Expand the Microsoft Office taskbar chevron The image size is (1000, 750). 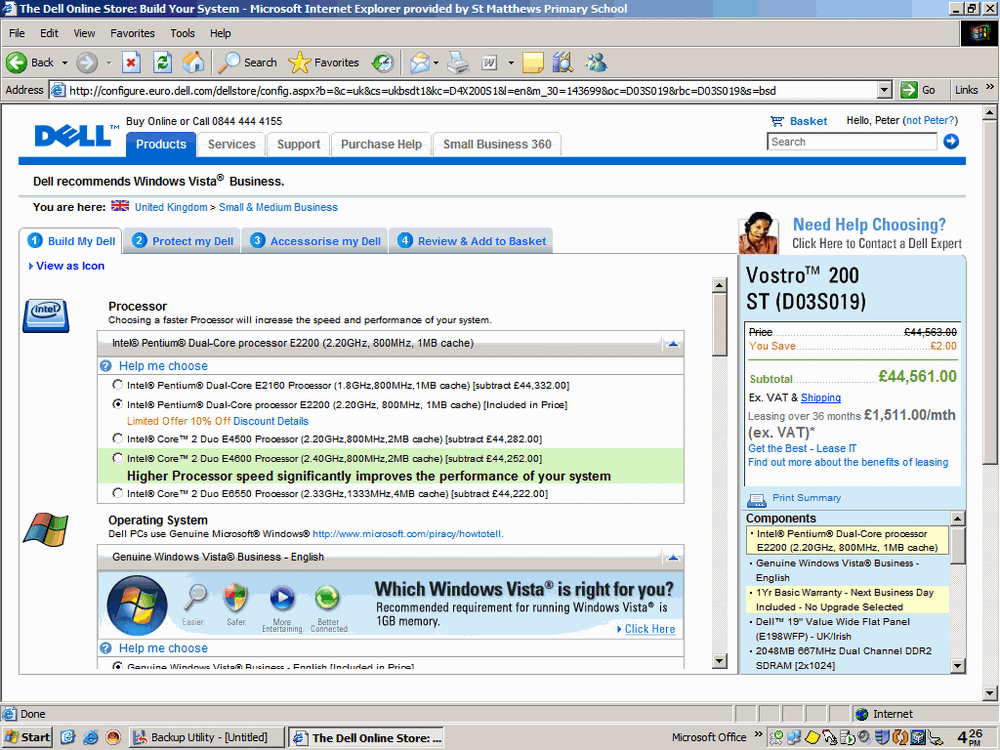758,733
